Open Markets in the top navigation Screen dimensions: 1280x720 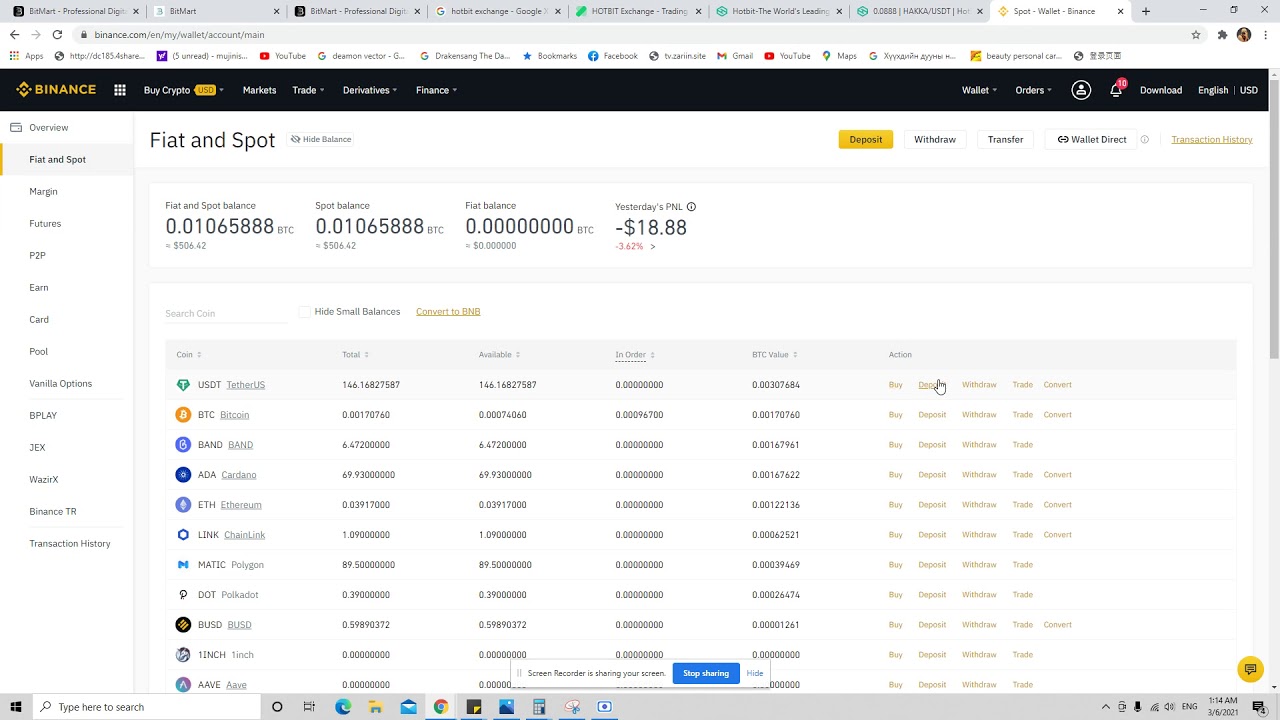tap(259, 90)
